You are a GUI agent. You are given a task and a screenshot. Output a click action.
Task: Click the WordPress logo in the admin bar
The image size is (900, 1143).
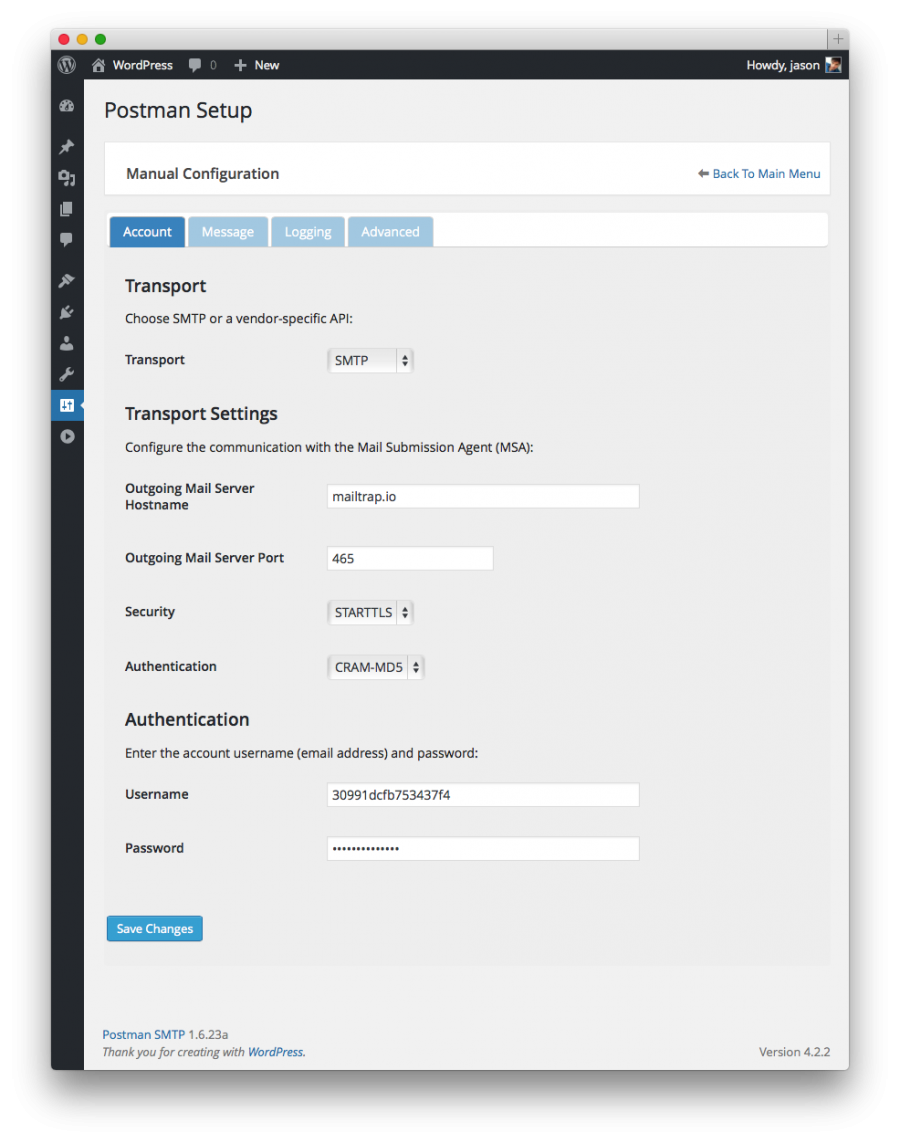click(66, 65)
